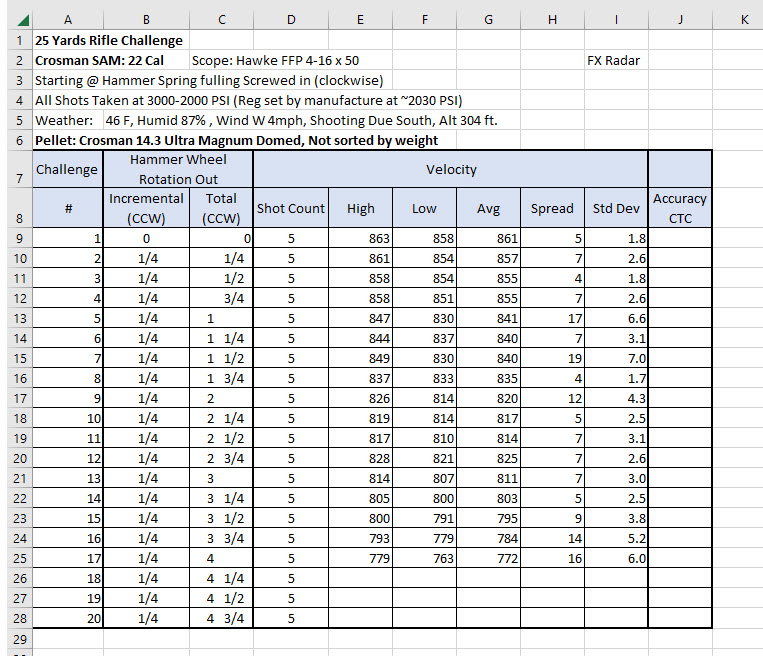
Task: Click the 'Incremental (CCW)' header cell
Action: (x=146, y=208)
